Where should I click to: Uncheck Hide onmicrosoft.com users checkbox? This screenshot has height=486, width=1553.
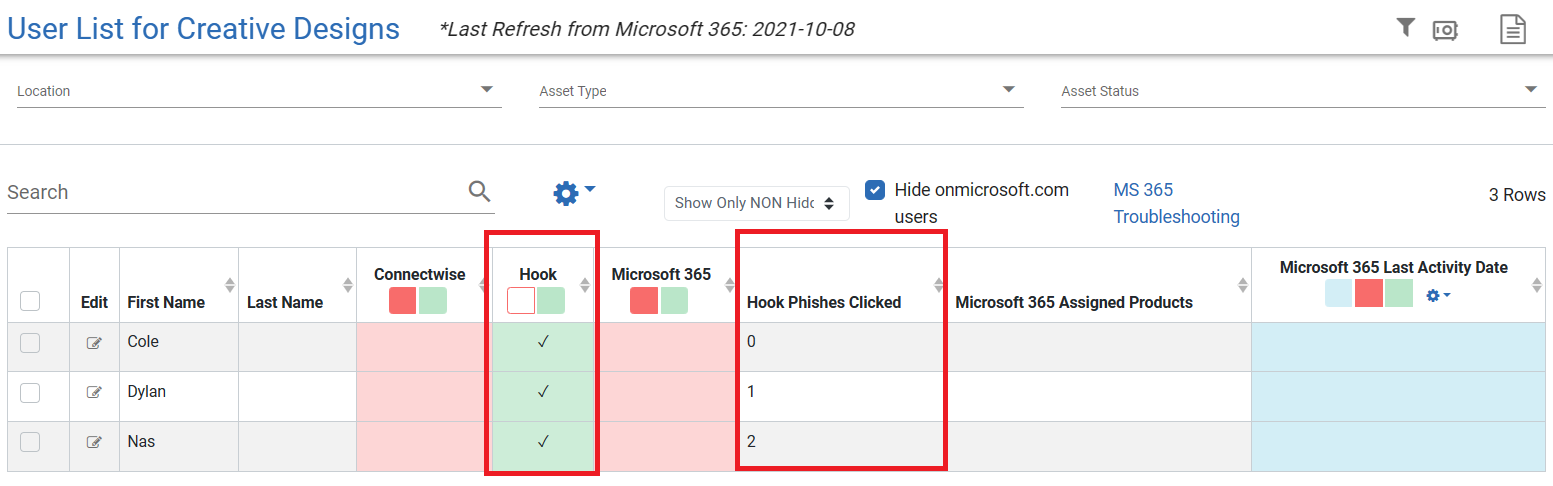point(875,190)
